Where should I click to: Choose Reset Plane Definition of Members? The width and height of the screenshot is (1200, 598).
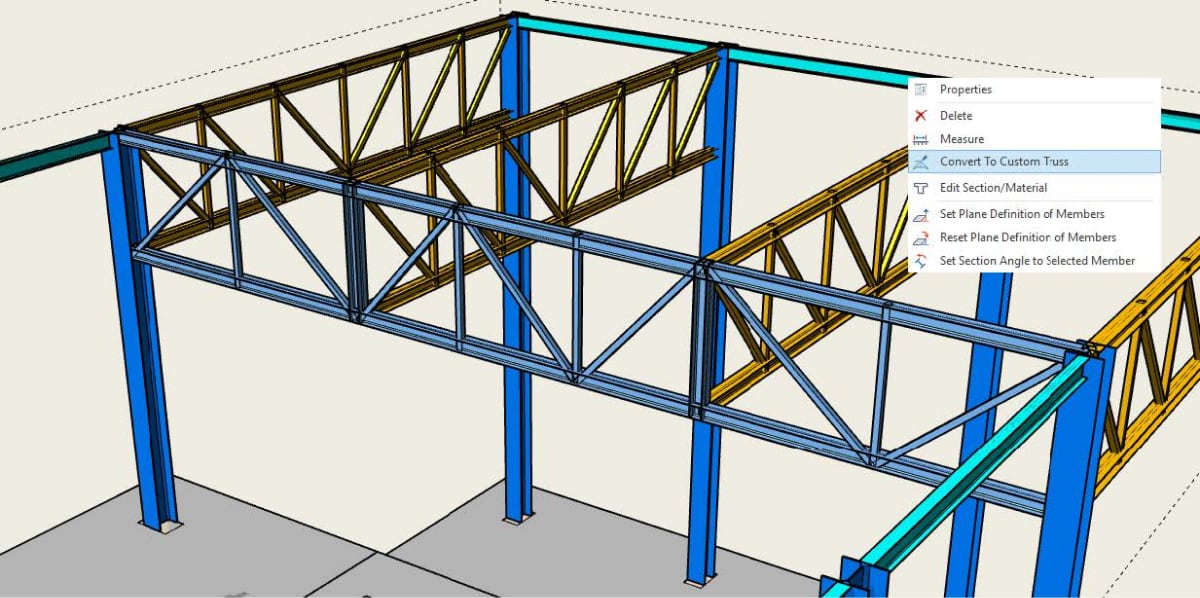tap(1034, 237)
